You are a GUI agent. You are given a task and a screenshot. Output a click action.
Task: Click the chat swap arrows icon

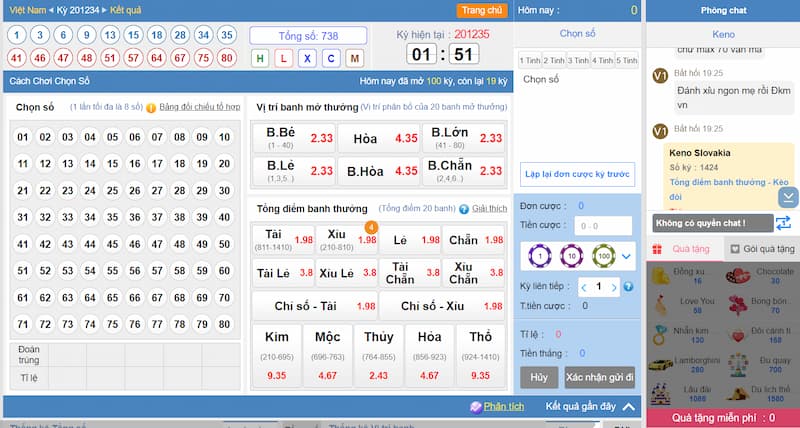tap(783, 223)
